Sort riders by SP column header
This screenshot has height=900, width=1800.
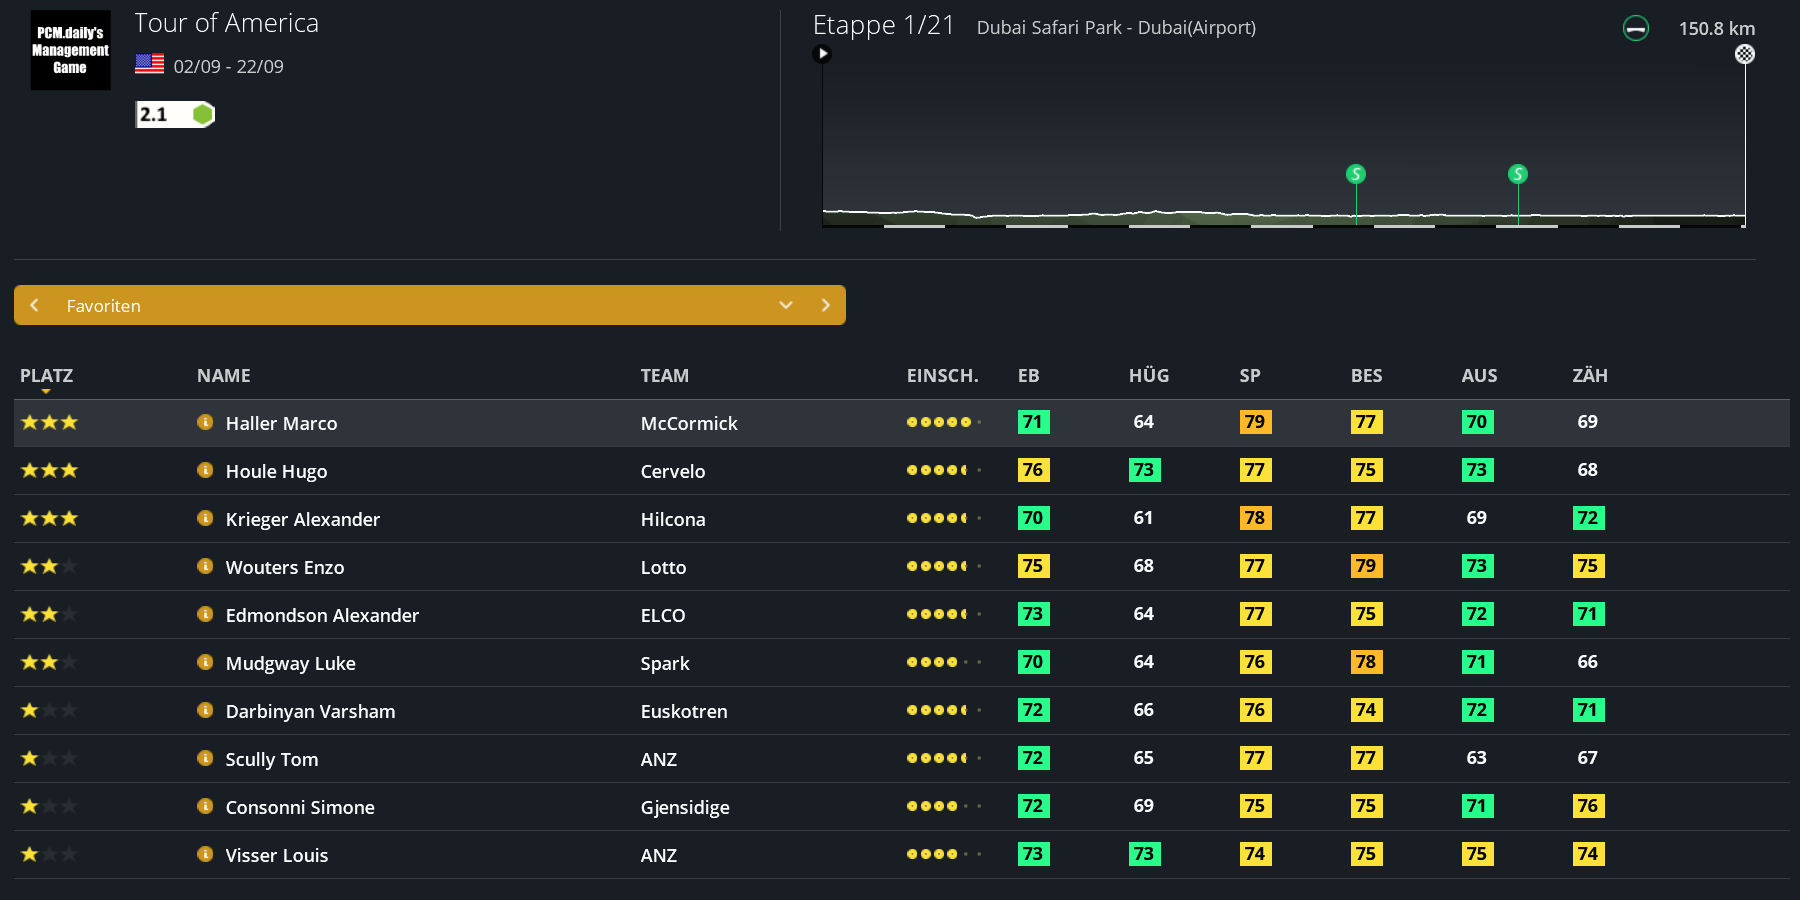click(1249, 376)
